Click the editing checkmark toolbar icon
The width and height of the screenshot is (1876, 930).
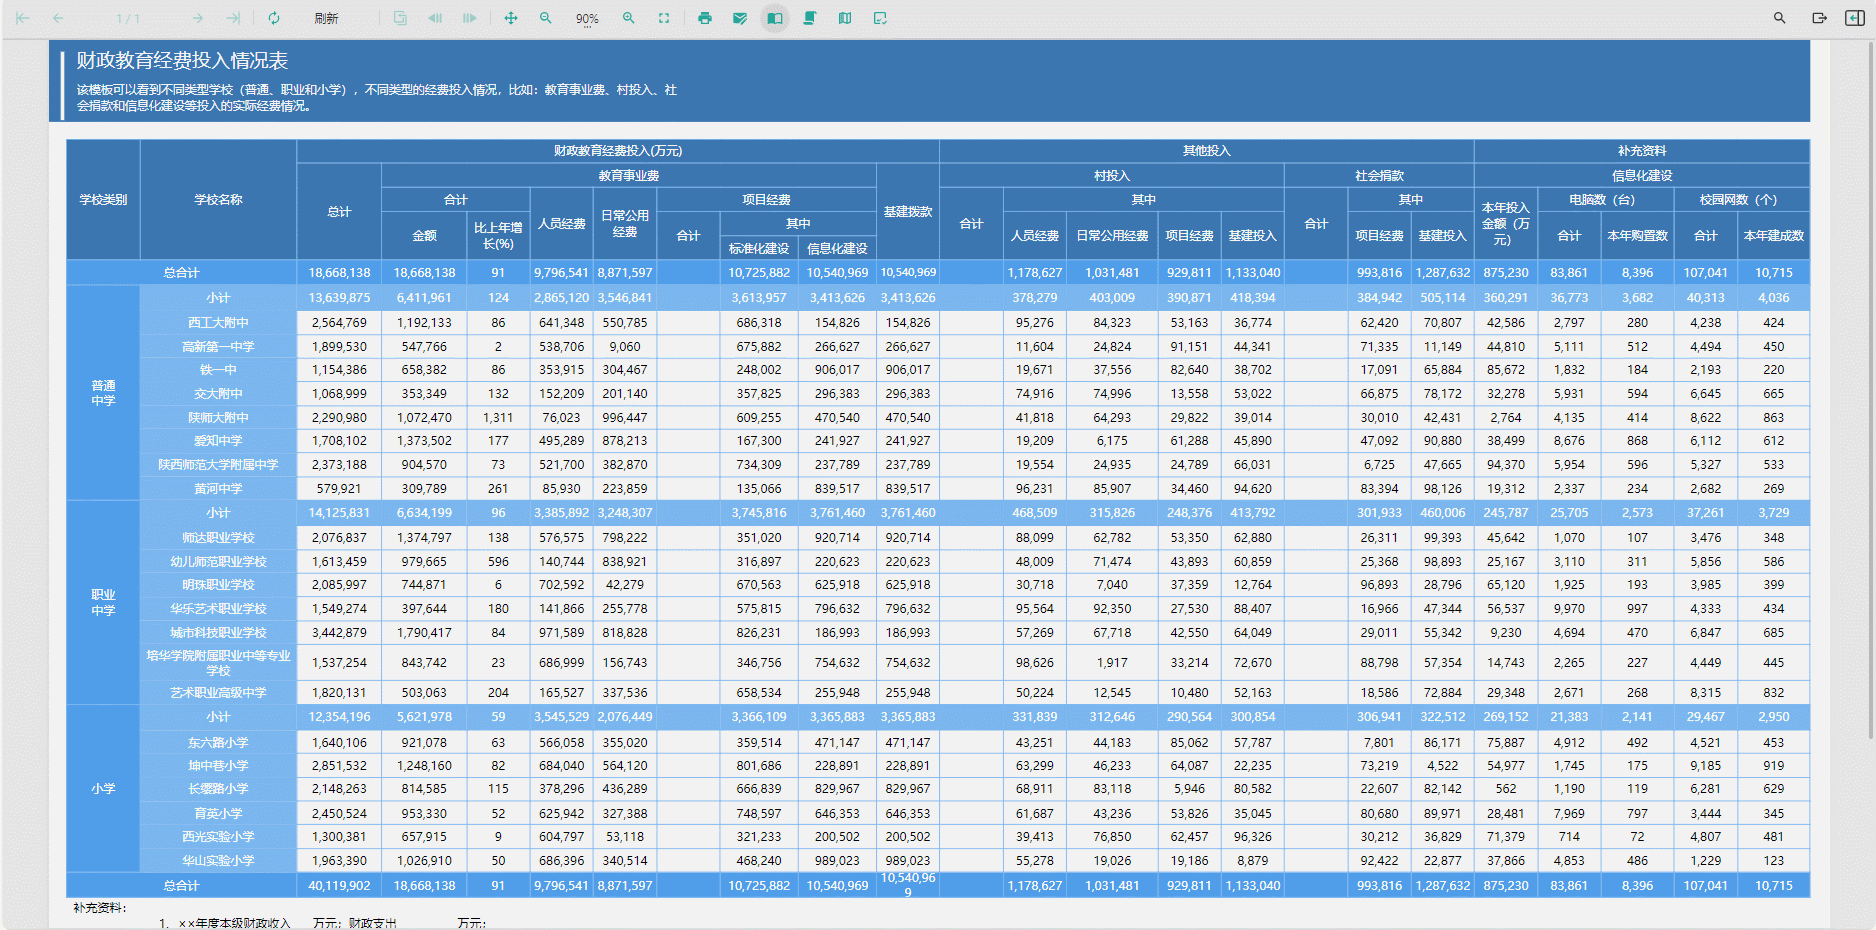[880, 18]
